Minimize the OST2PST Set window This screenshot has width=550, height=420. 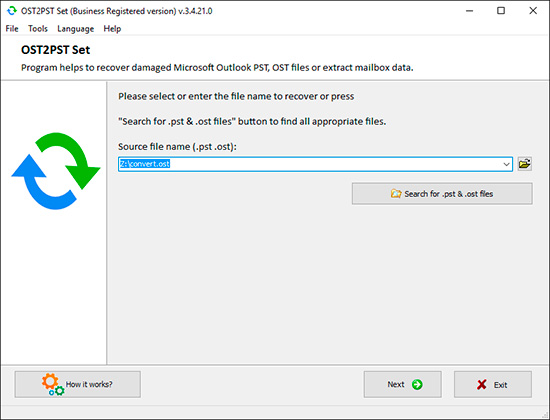pyautogui.click(x=469, y=11)
